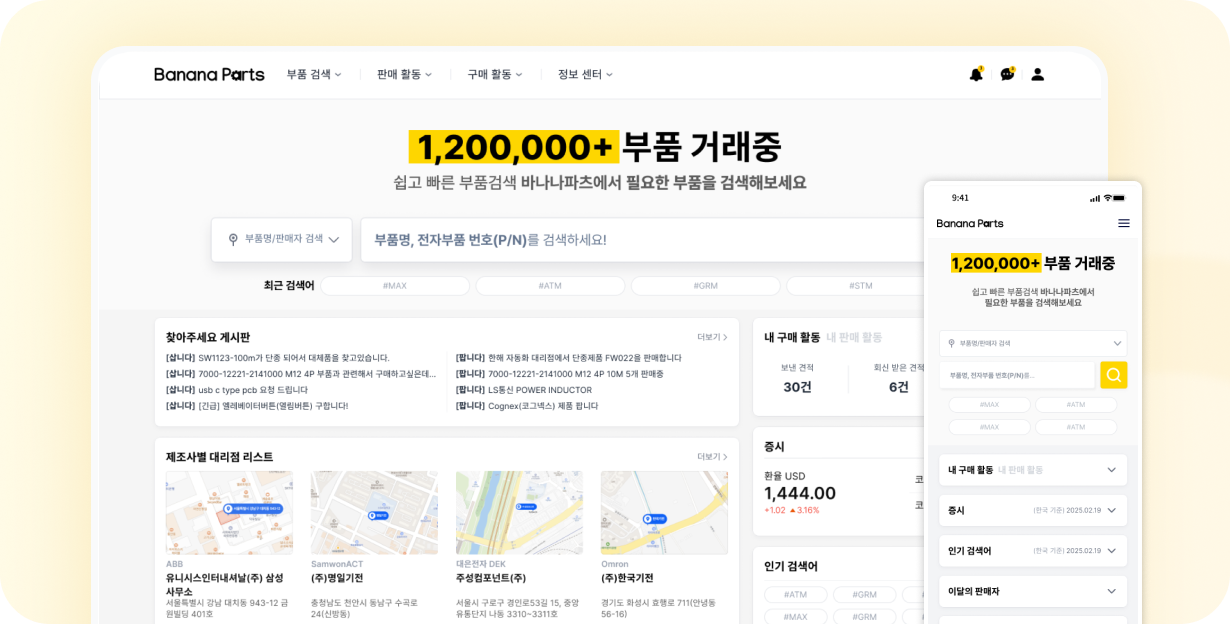This screenshot has height=624, width=1230.
Task: Expand the mobile 증시 section
Action: (1033, 510)
